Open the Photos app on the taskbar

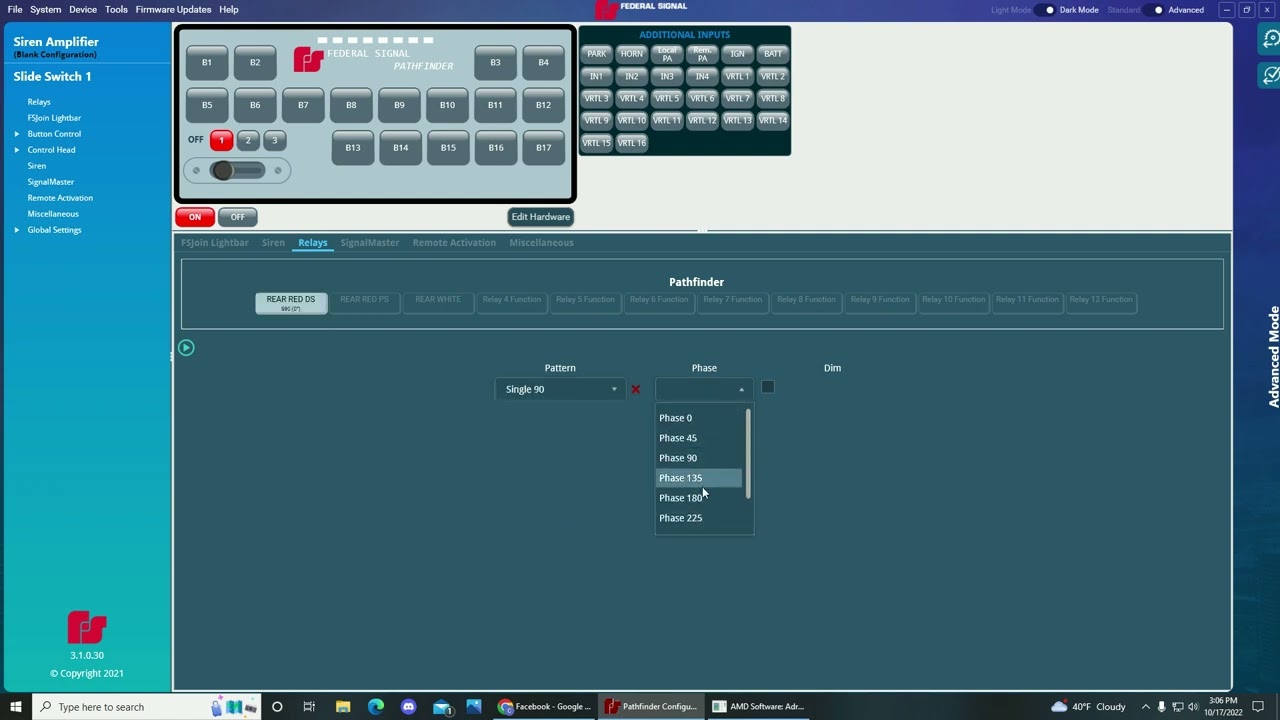(x=474, y=707)
